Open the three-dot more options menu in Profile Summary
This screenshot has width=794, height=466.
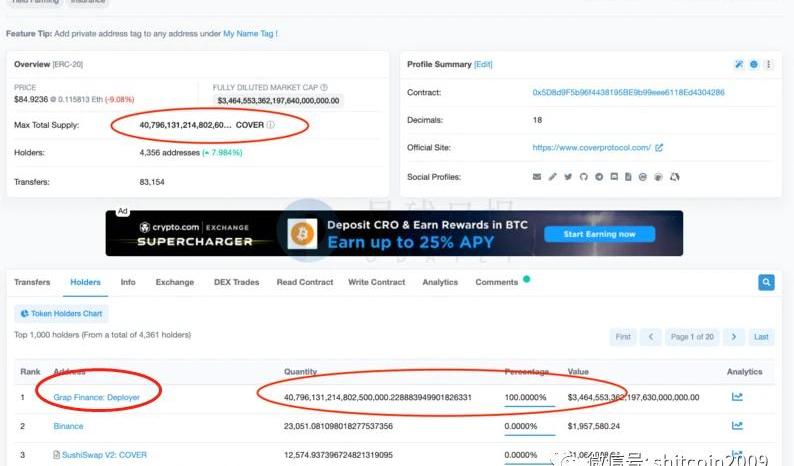click(x=768, y=65)
